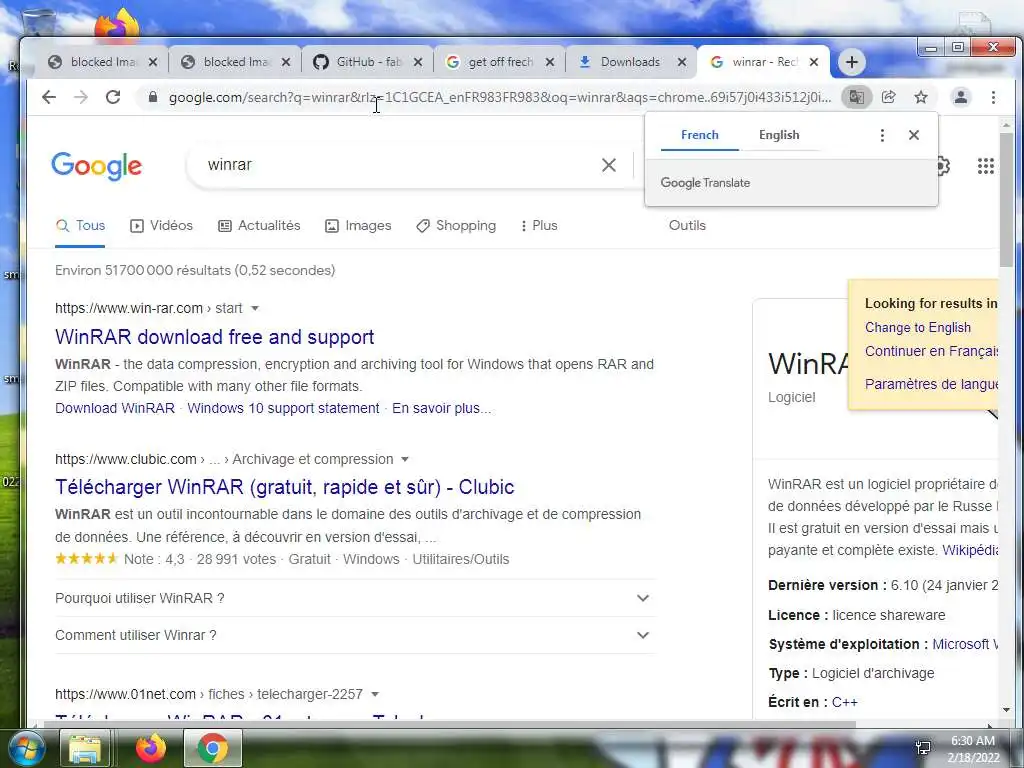Image resolution: width=1024 pixels, height=768 pixels.
Task: Click the C++ link in knowledge panel
Action: [x=844, y=702]
